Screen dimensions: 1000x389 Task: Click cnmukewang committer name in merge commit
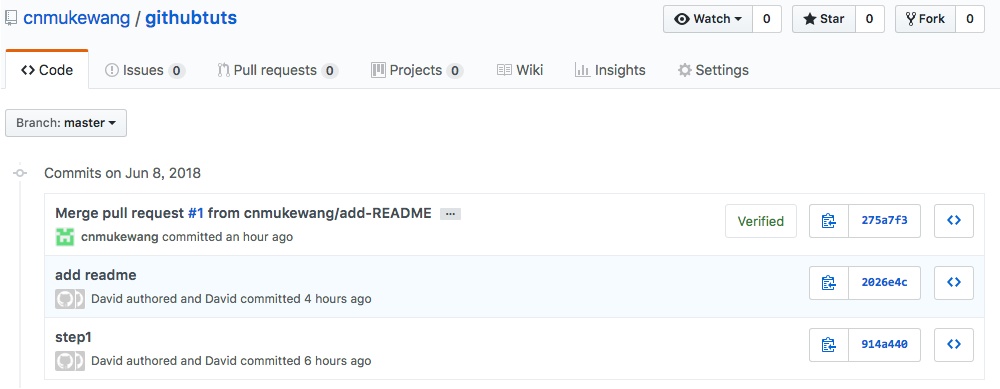(x=120, y=237)
